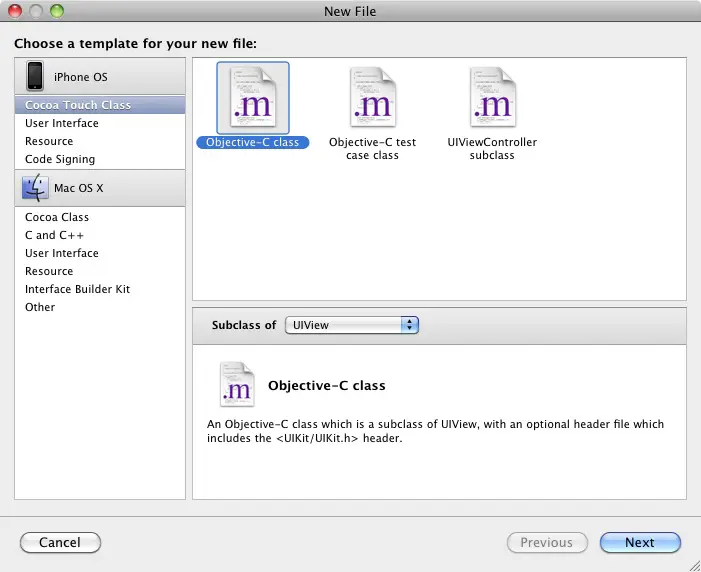Click the Objective-C test case class label
This screenshot has width=701, height=572.
click(372, 148)
